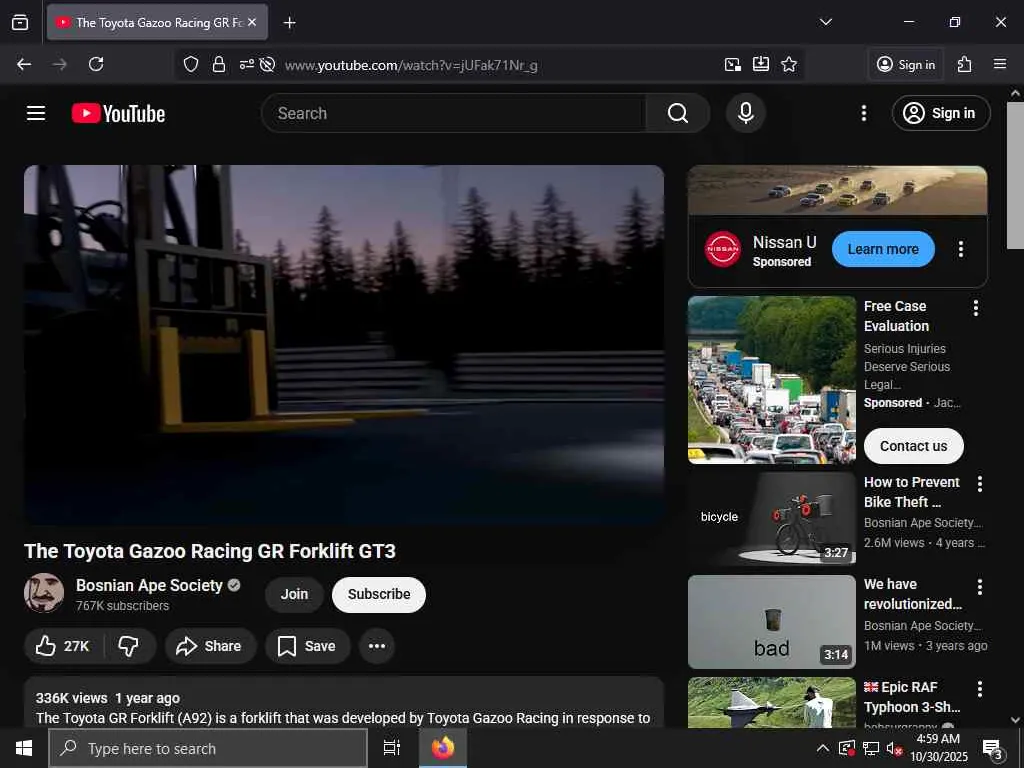1024x768 pixels.
Task: Open options for We have revolutionized video
Action: tap(980, 586)
